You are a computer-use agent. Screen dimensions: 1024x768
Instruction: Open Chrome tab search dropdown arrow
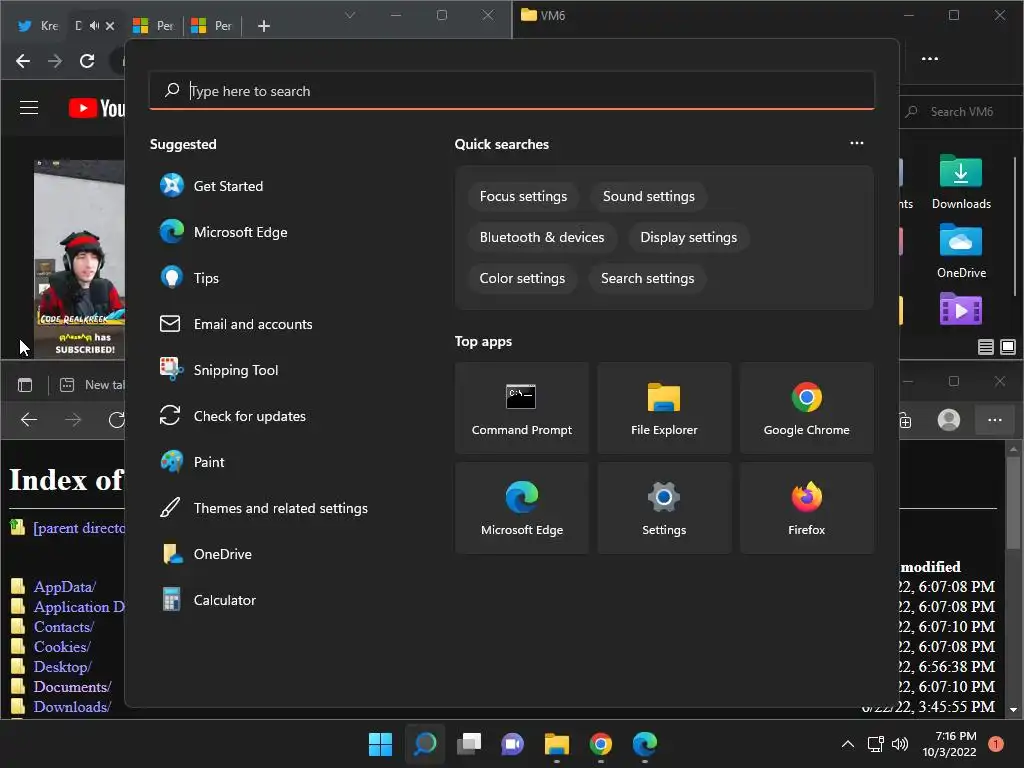tap(350, 15)
